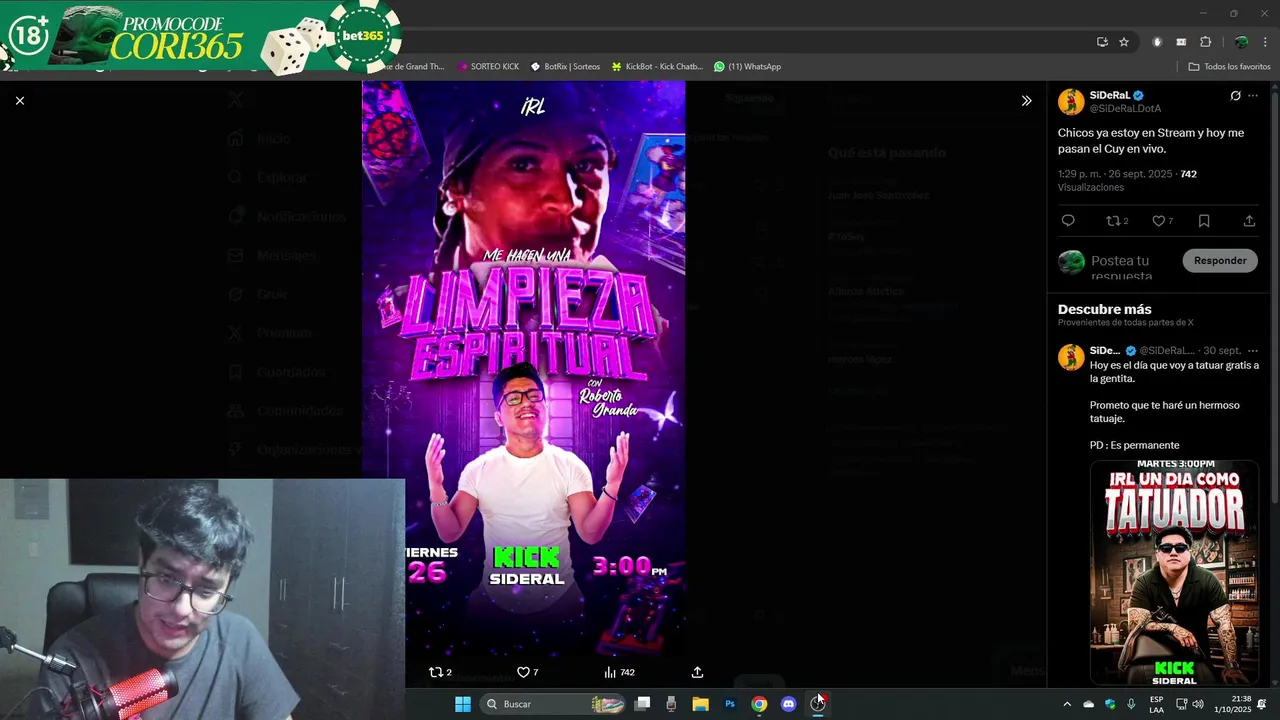Viewport: 1280px width, 720px height.
Task: Open the Chrome profile avatar
Action: (1241, 42)
